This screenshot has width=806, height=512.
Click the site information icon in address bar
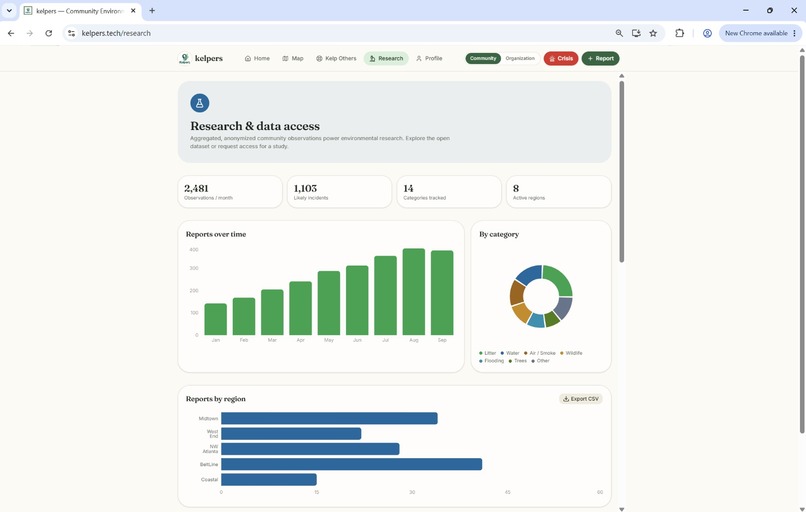click(x=71, y=33)
